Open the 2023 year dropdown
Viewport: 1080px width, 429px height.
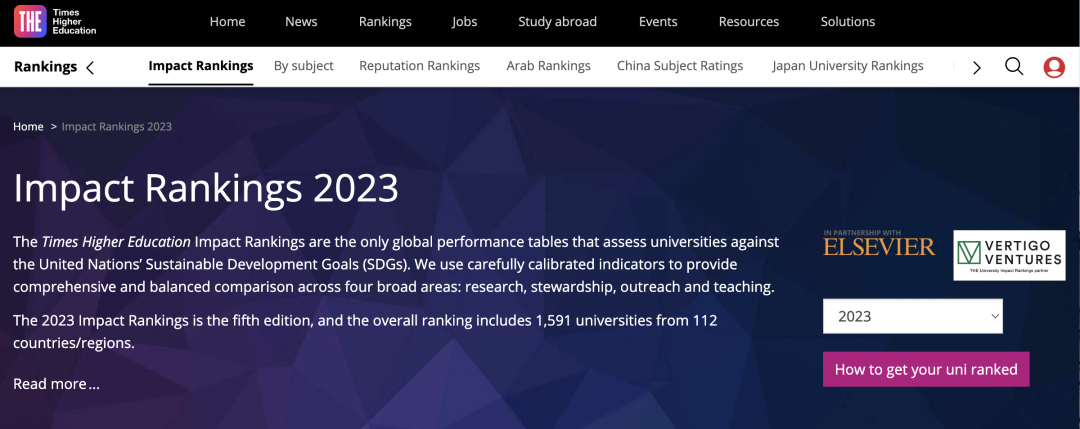(913, 316)
